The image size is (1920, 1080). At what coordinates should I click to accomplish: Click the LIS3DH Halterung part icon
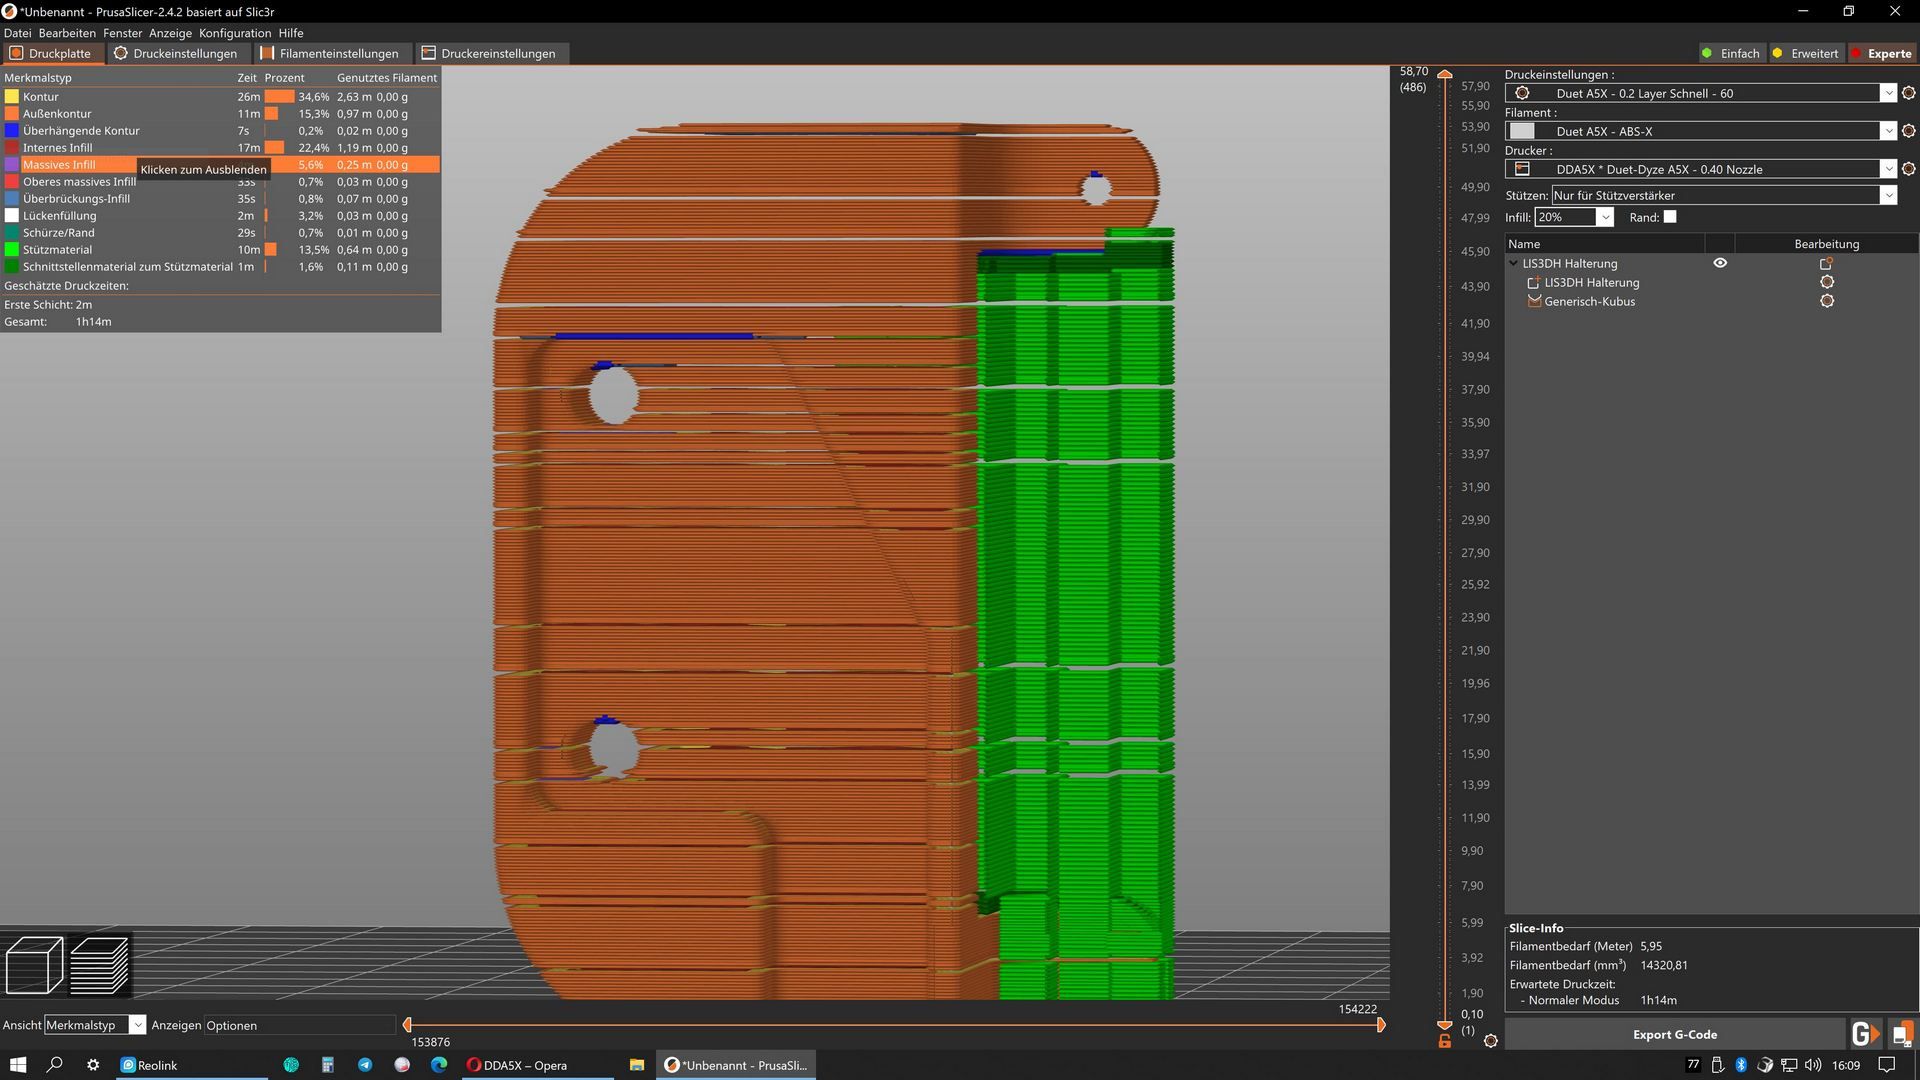click(1534, 282)
